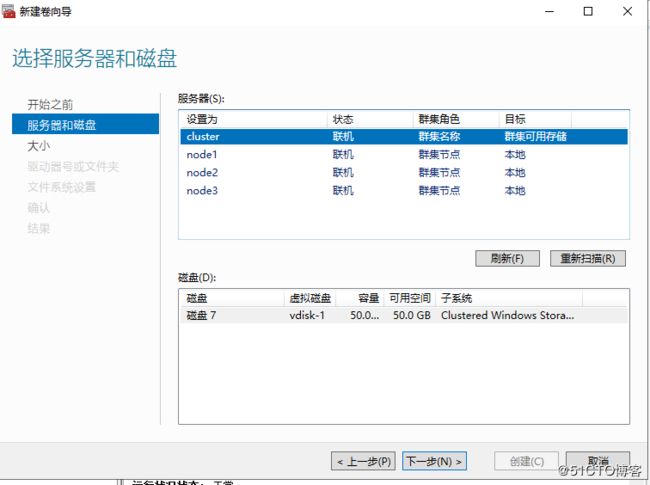Click 群集可用存储 target cell

click(536, 136)
